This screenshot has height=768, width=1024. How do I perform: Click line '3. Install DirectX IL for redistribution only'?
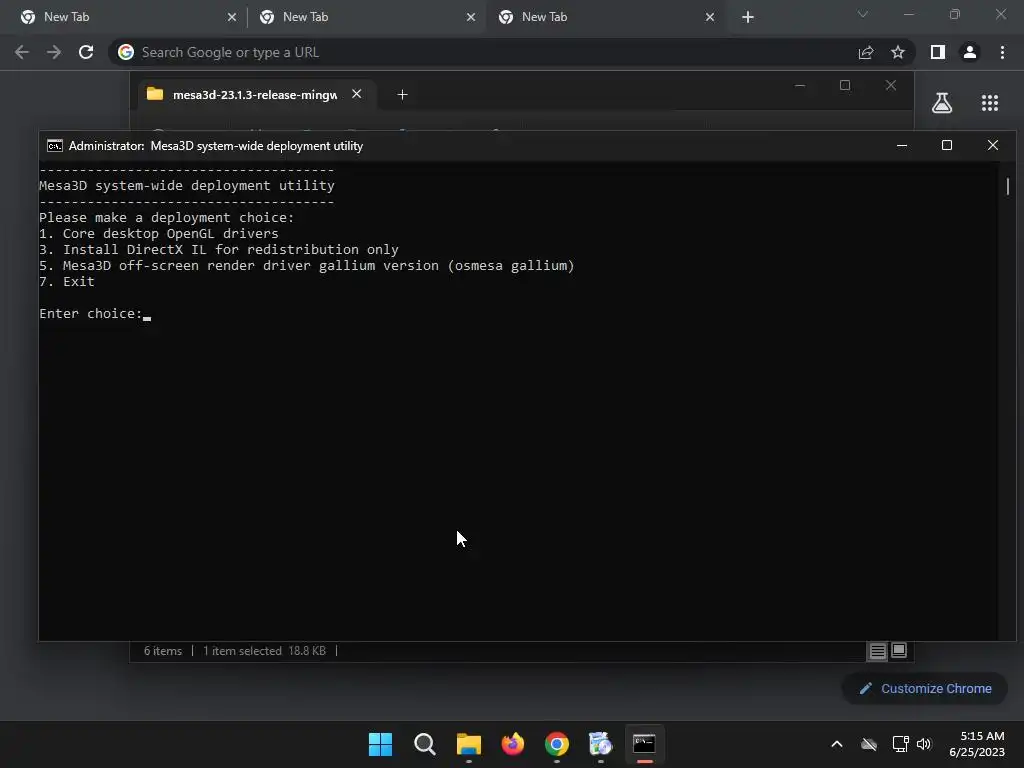pos(219,249)
